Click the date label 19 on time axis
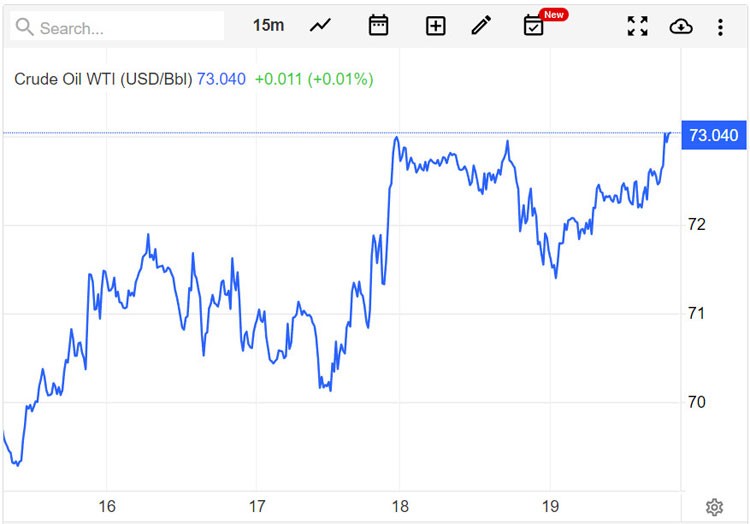This screenshot has width=750, height=524. click(x=548, y=506)
